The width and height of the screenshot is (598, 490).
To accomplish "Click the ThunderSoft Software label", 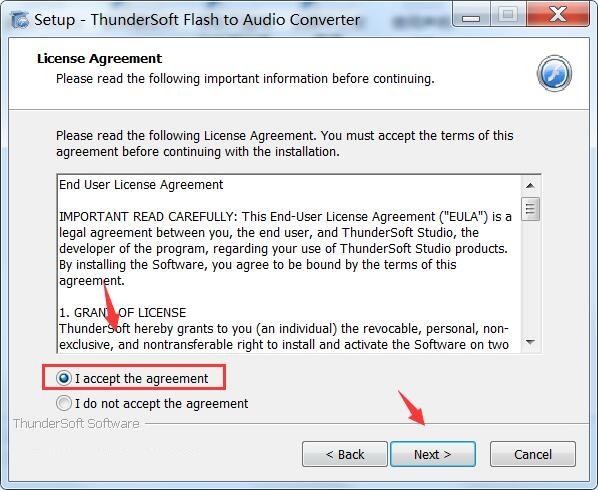I will 76,424.
